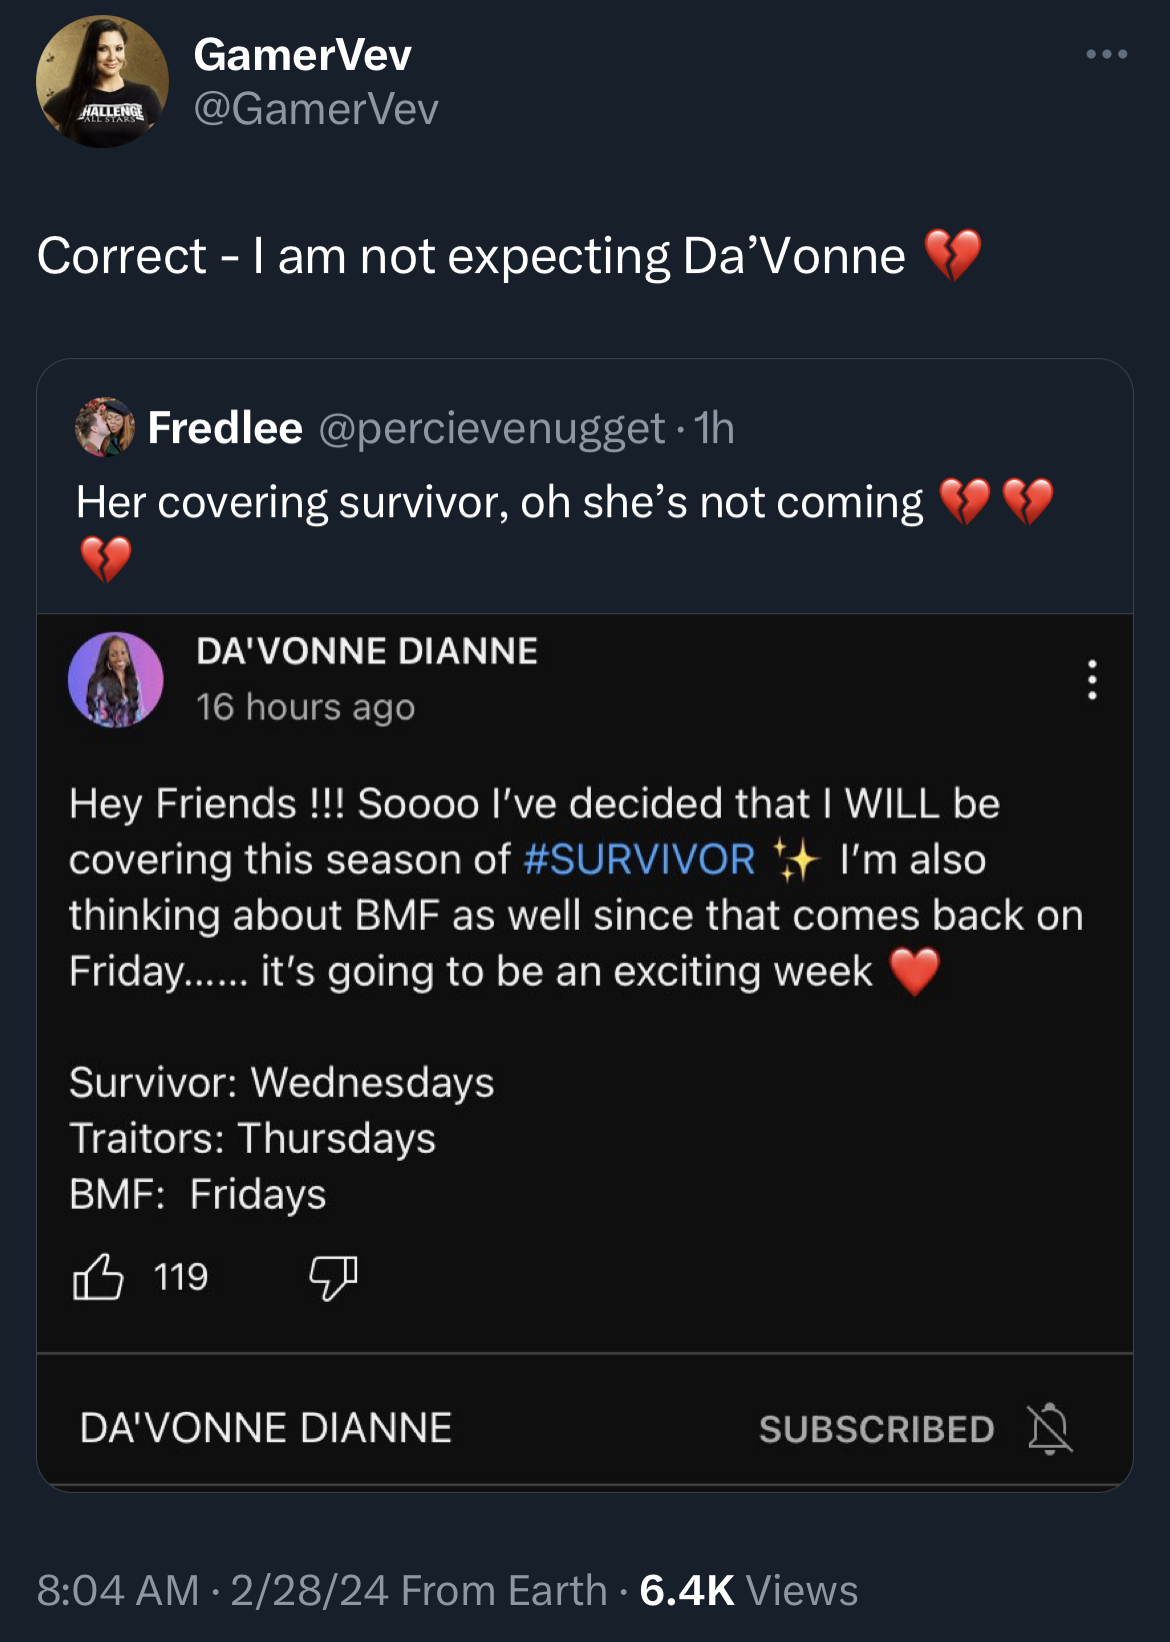
Task: Dislike the post with the thumbs down icon
Action: coord(333,1277)
